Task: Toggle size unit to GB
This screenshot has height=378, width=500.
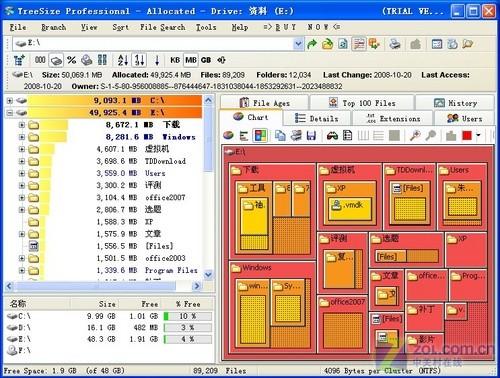Action: click(x=206, y=60)
